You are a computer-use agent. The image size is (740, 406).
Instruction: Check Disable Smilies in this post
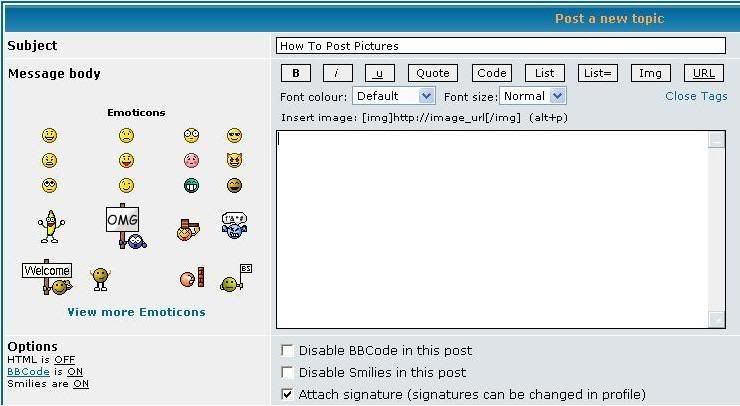click(x=286, y=372)
